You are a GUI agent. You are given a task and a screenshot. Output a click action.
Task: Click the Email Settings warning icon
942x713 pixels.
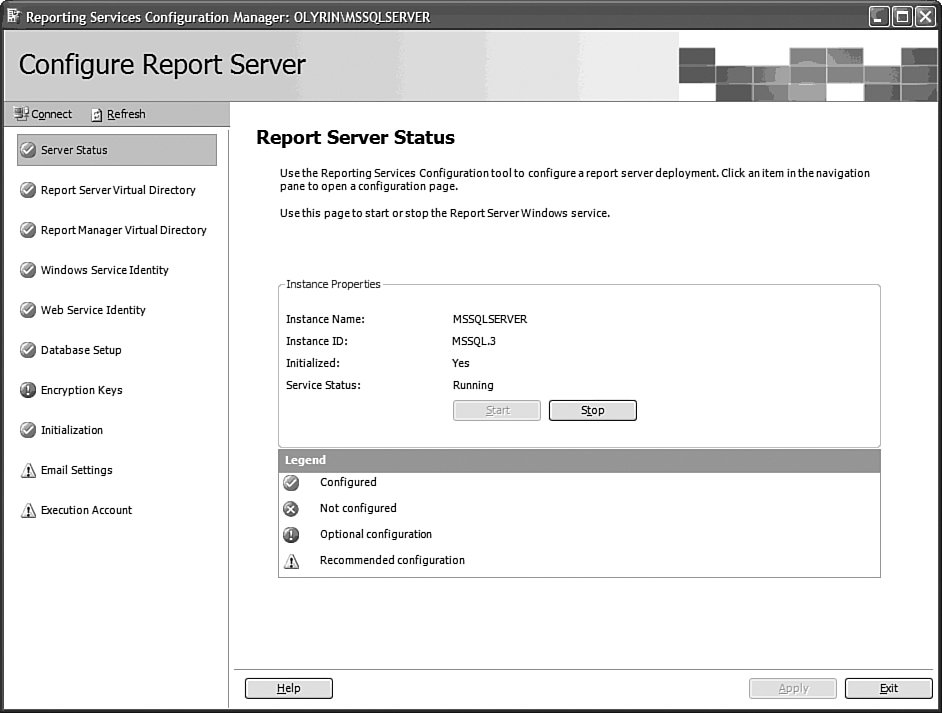tap(28, 470)
